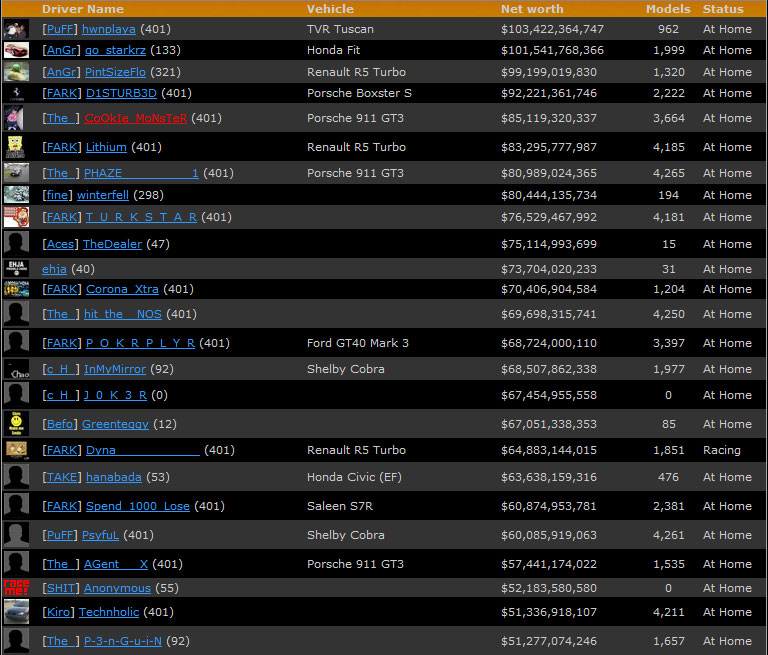Open the D1STURB3D driver profile link

pyautogui.click(x=121, y=93)
